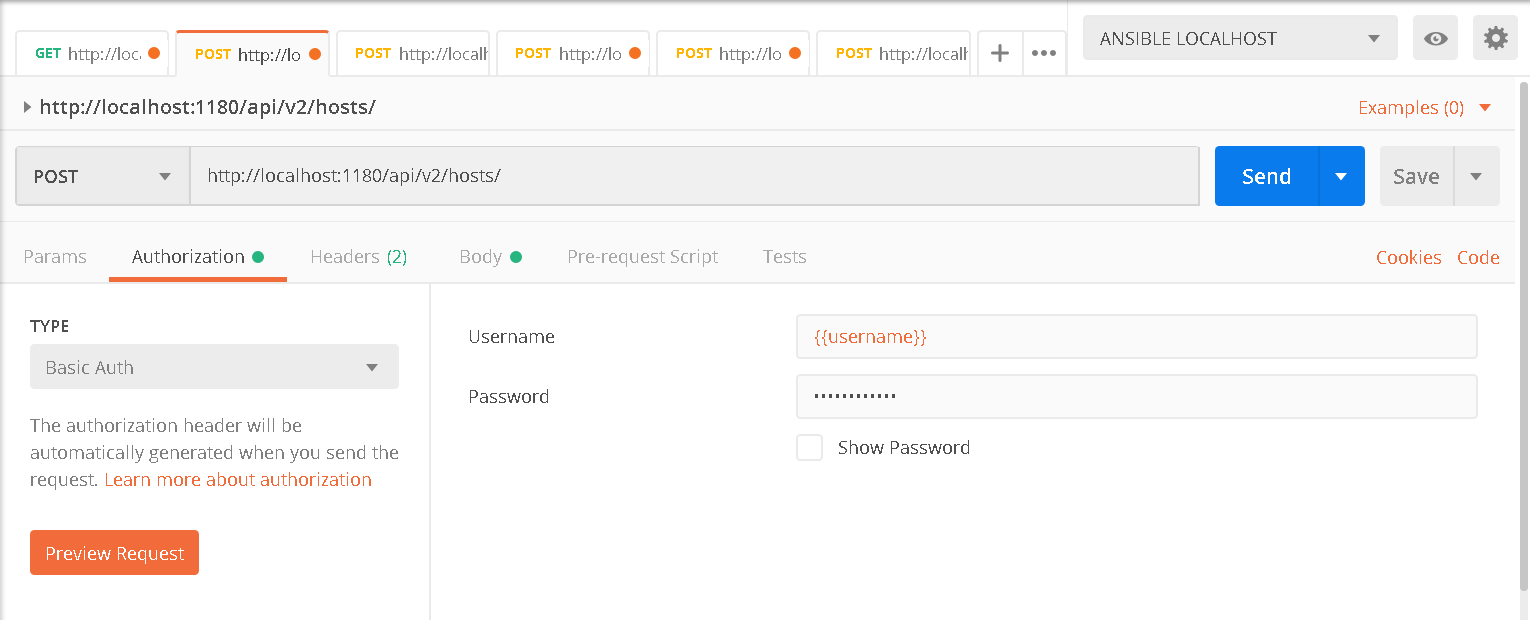
Task: Click the Send button
Action: pos(1267,176)
